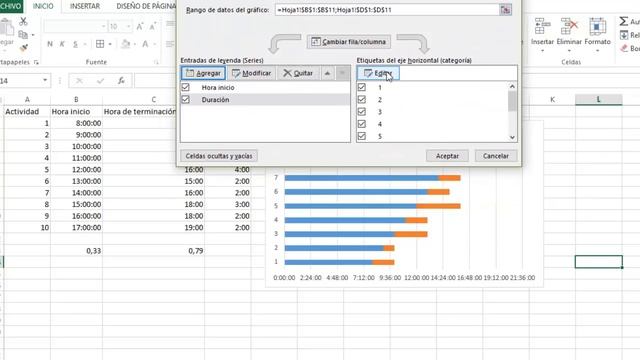Click the orange bar for activity 7 in chart
The image size is (640, 360).
pyautogui.click(x=449, y=178)
